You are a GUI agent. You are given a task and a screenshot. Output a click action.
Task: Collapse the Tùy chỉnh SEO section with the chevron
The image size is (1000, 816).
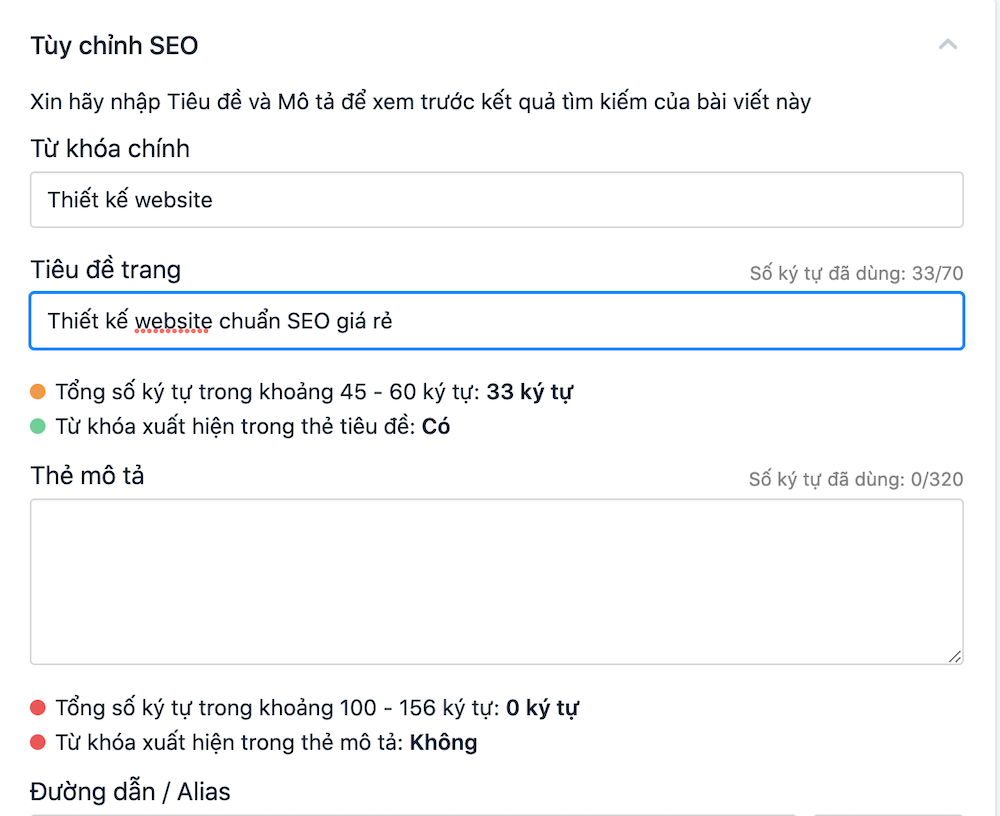coord(948,45)
